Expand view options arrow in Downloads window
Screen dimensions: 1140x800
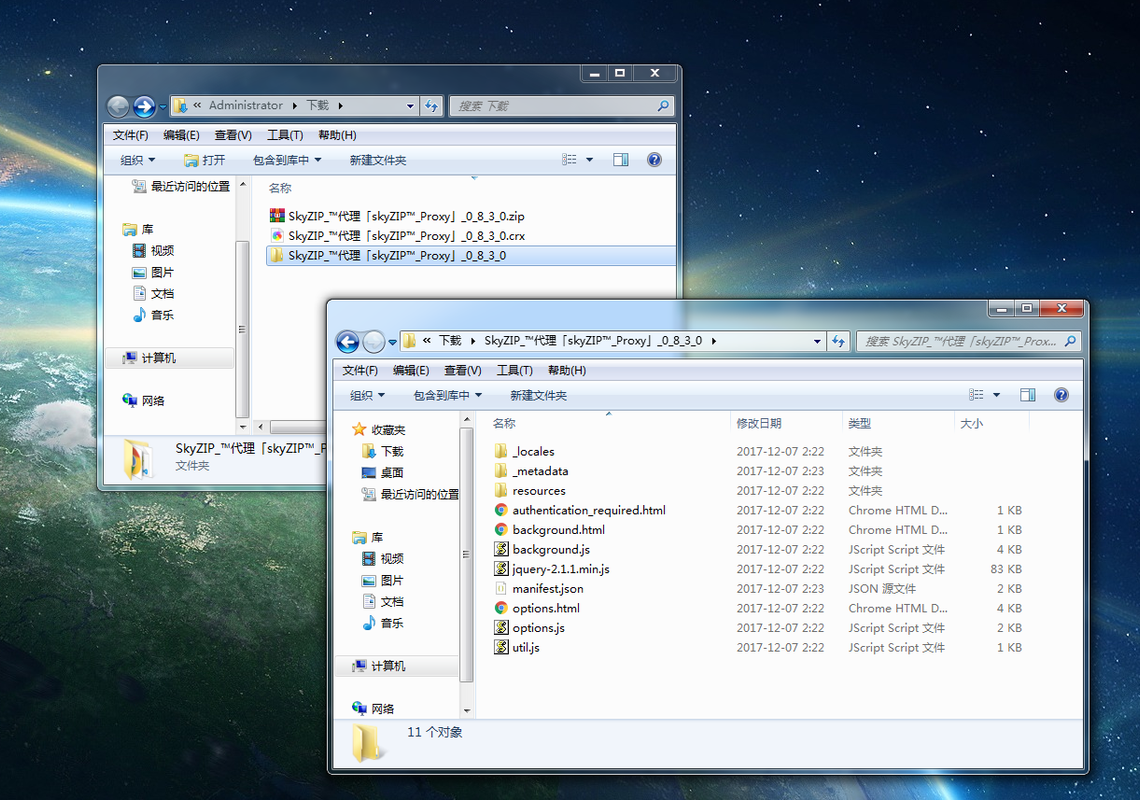[x=590, y=160]
